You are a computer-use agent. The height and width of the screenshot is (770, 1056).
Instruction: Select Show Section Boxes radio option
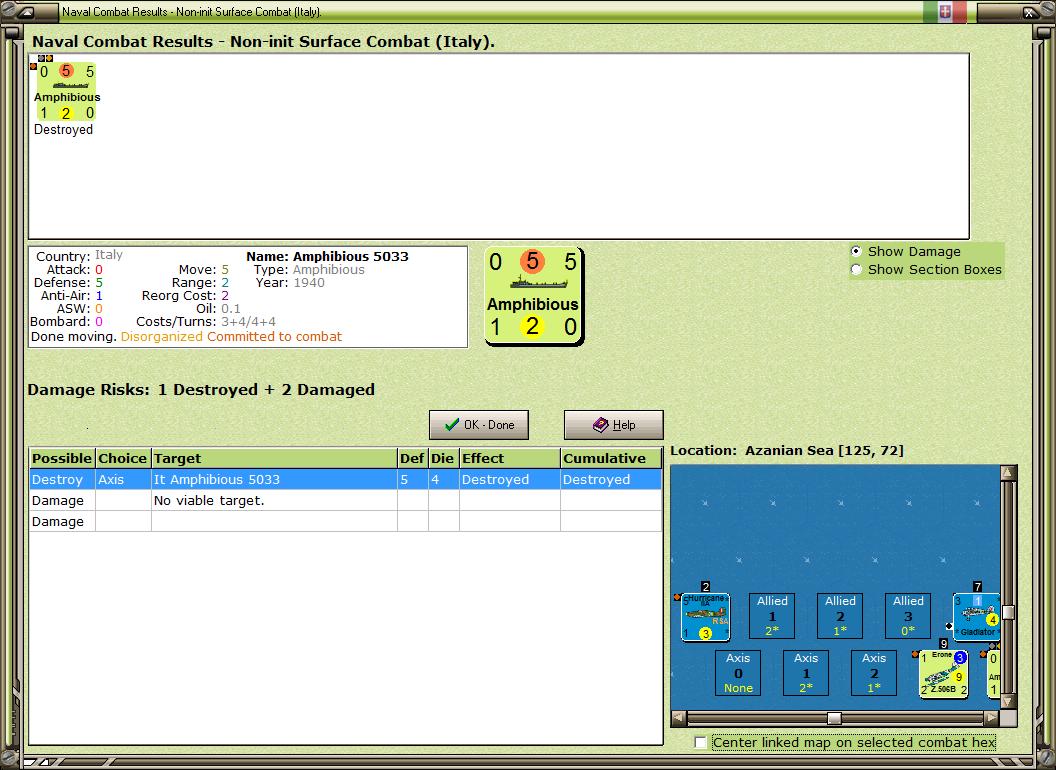coord(856,269)
